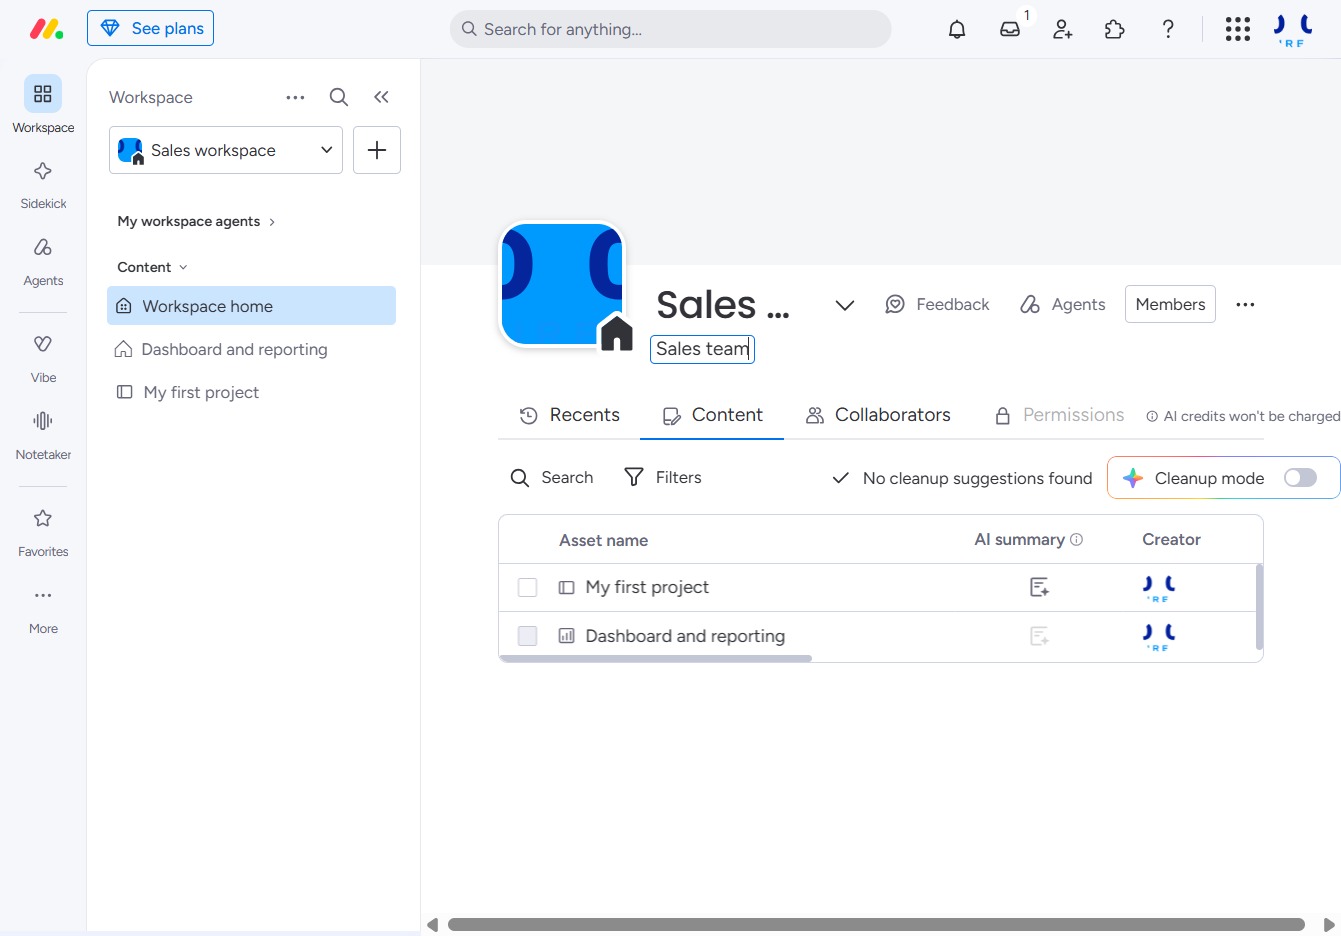Screen dimensions: 1341x936
Task: Open the notifications bell
Action: (x=957, y=29)
